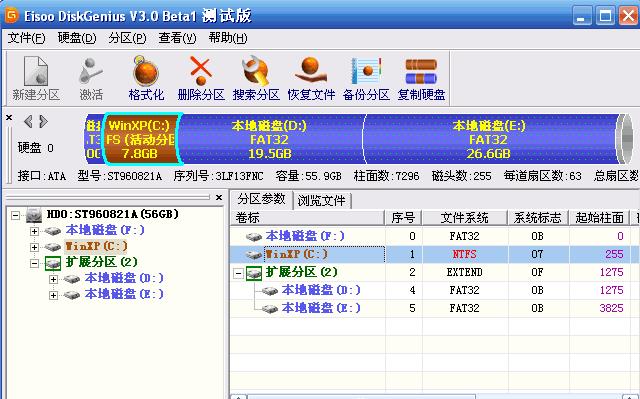This screenshot has width=640, height=399.
Task: Click the start cylinder value 255
Action: click(x=614, y=254)
